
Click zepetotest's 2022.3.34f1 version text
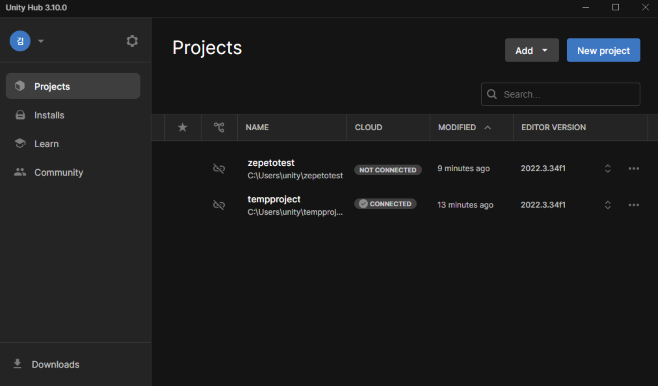[x=543, y=168]
